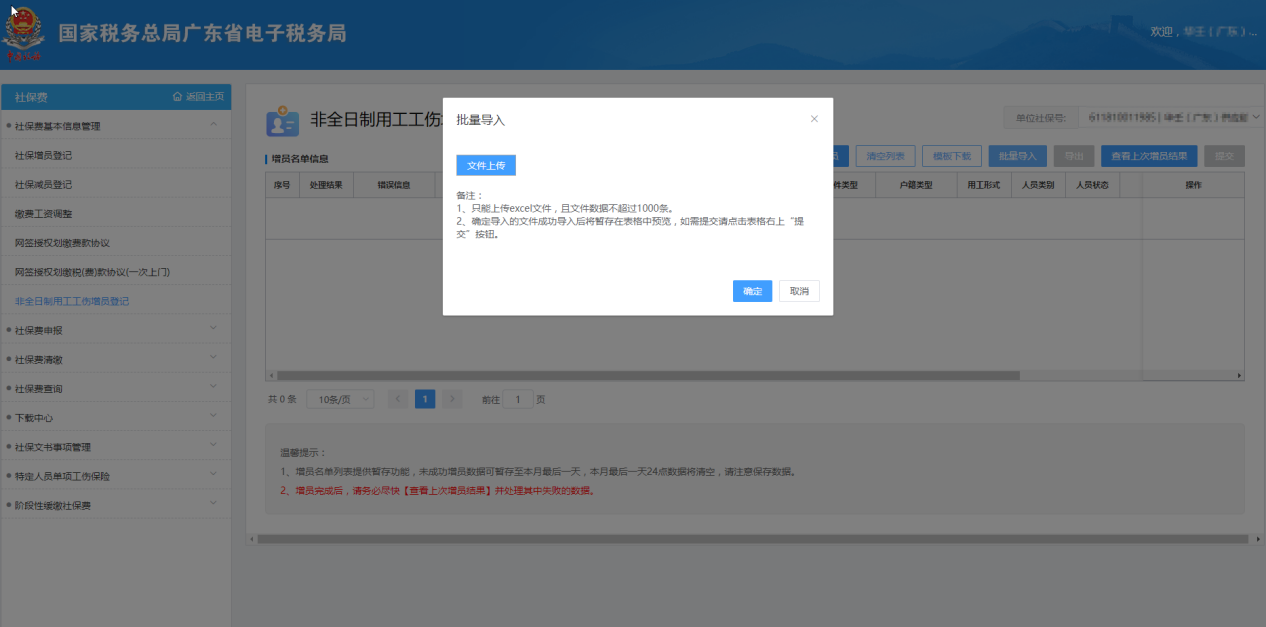Expand the 社保费清缴 menu
This screenshot has width=1266, height=627.
pos(213,359)
